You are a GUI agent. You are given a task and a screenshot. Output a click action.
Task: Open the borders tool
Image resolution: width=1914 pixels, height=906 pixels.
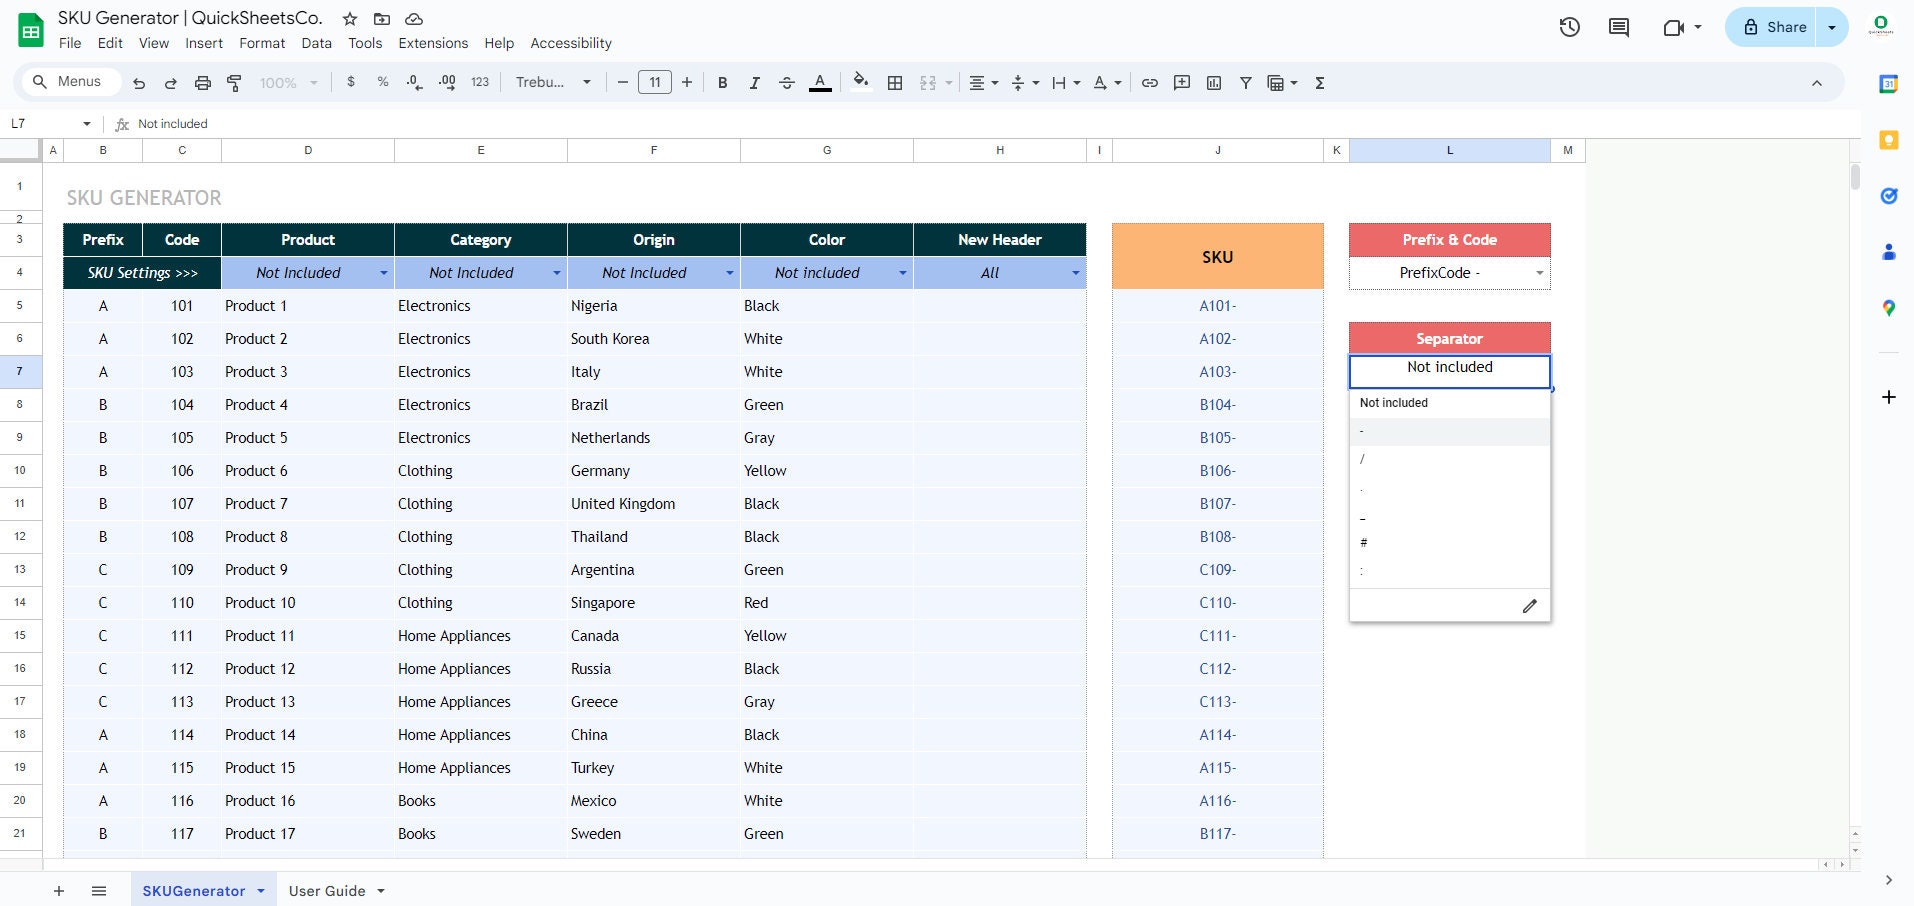895,82
